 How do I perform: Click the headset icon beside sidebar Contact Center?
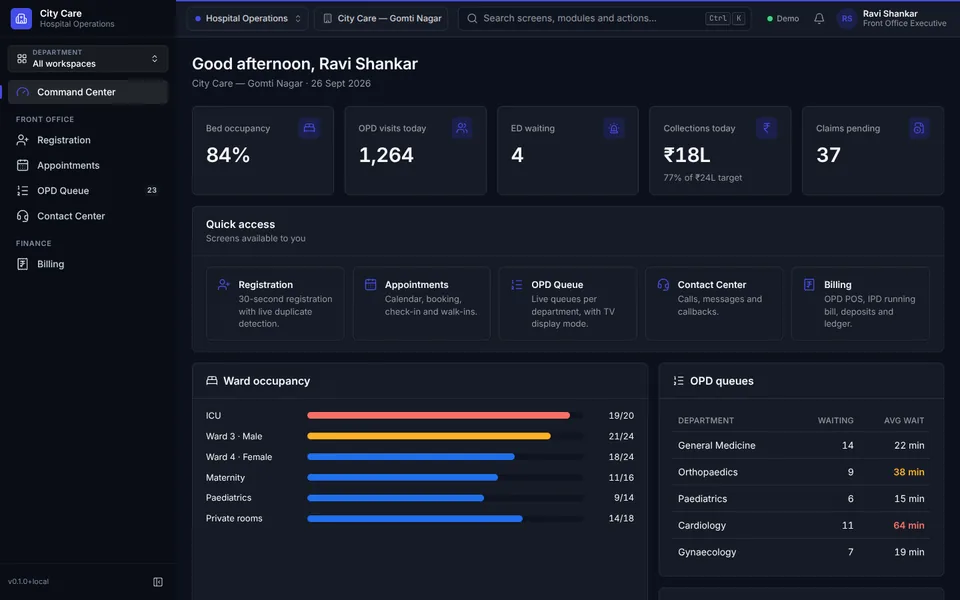pos(23,216)
